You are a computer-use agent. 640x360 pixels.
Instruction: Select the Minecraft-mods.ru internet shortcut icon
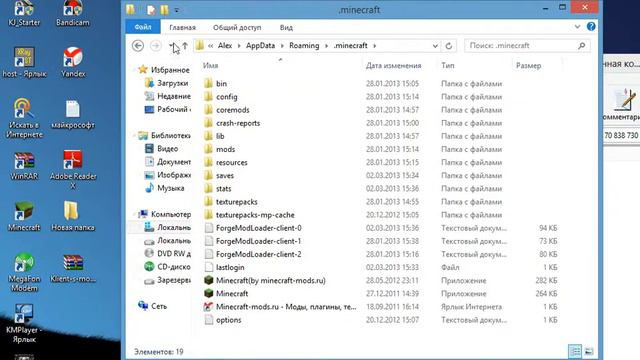click(209, 307)
